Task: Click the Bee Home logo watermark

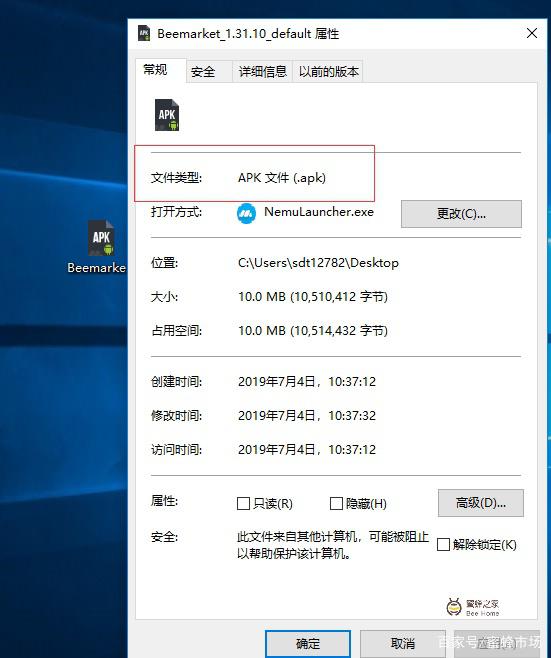Action: 473,607
